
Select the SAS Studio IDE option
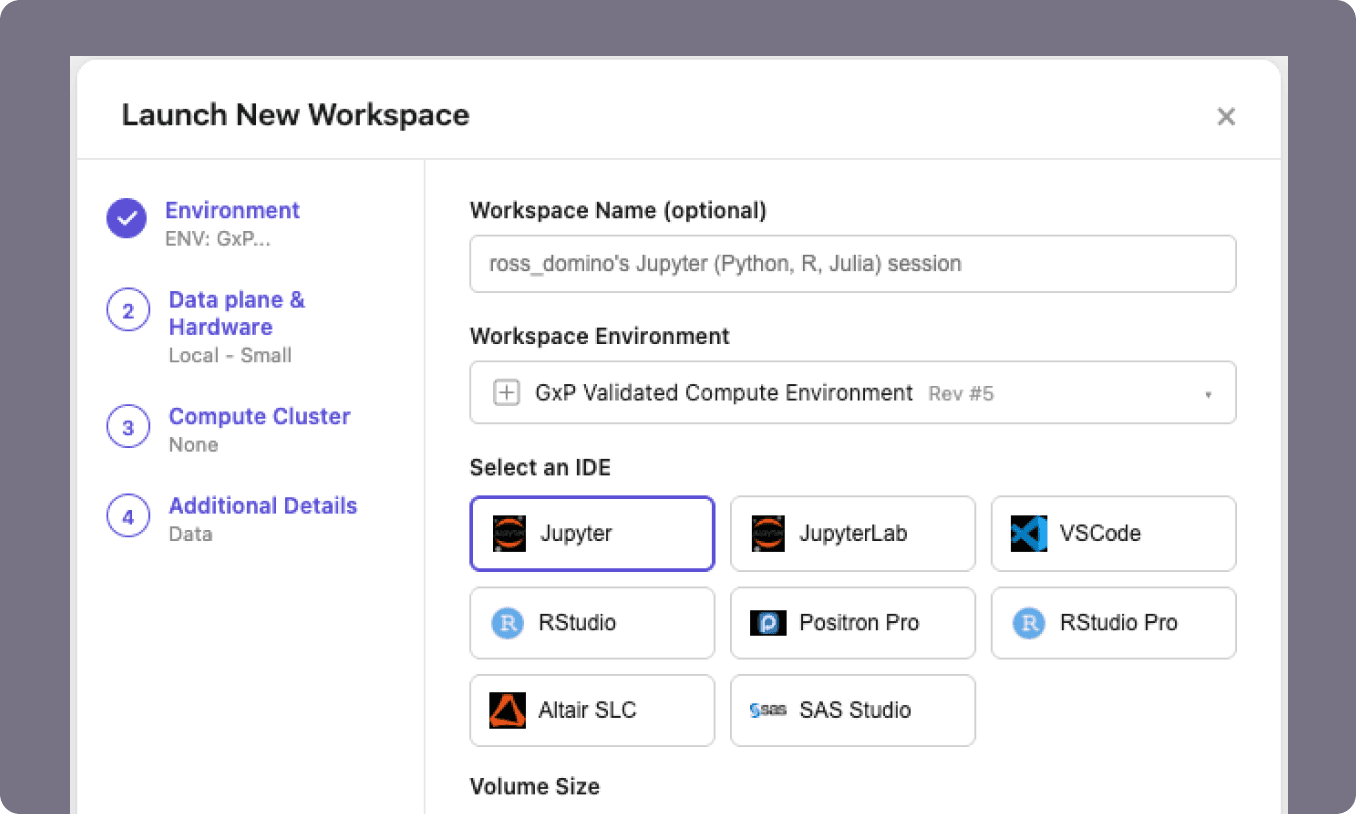coord(853,710)
